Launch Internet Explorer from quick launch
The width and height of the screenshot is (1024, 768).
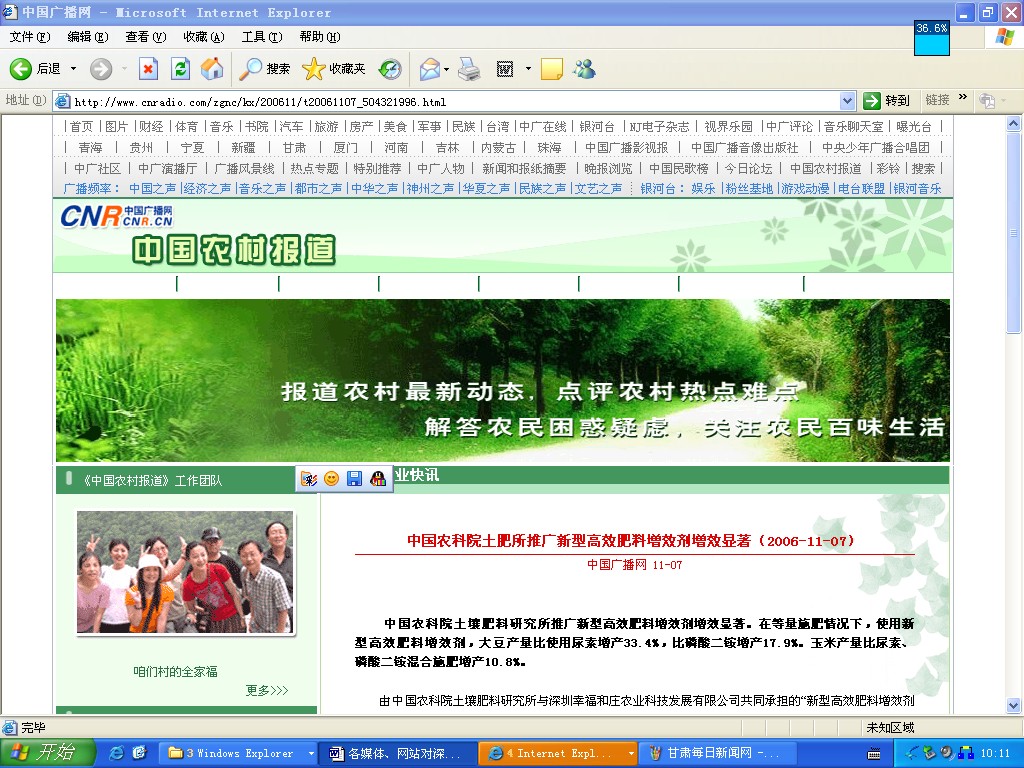117,753
